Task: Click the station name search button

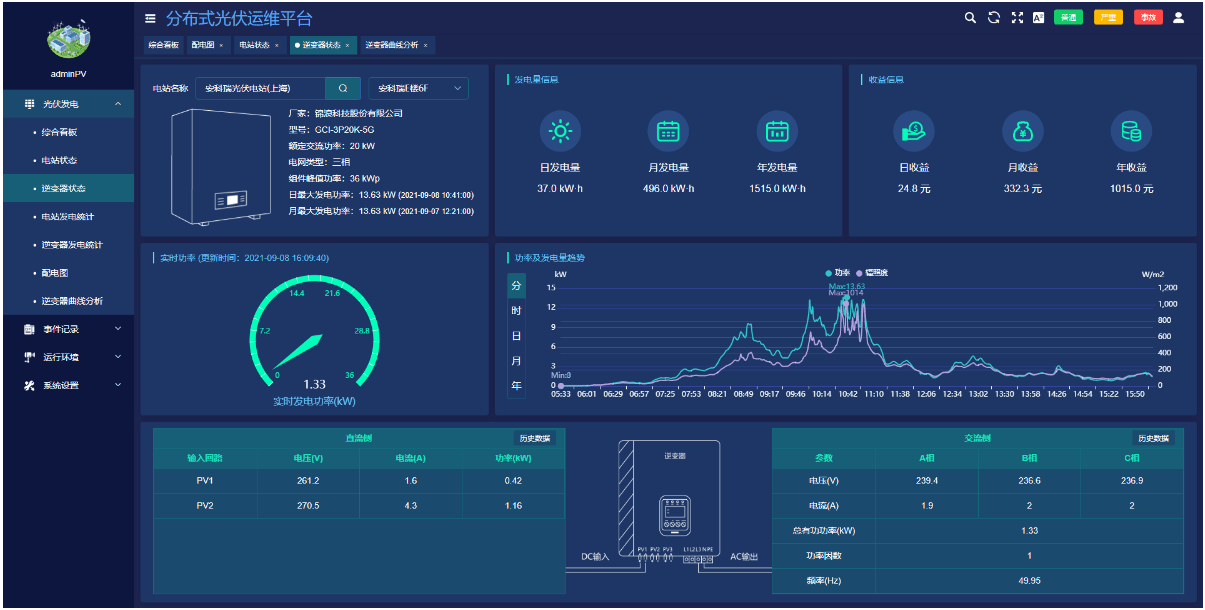Action: (x=343, y=88)
